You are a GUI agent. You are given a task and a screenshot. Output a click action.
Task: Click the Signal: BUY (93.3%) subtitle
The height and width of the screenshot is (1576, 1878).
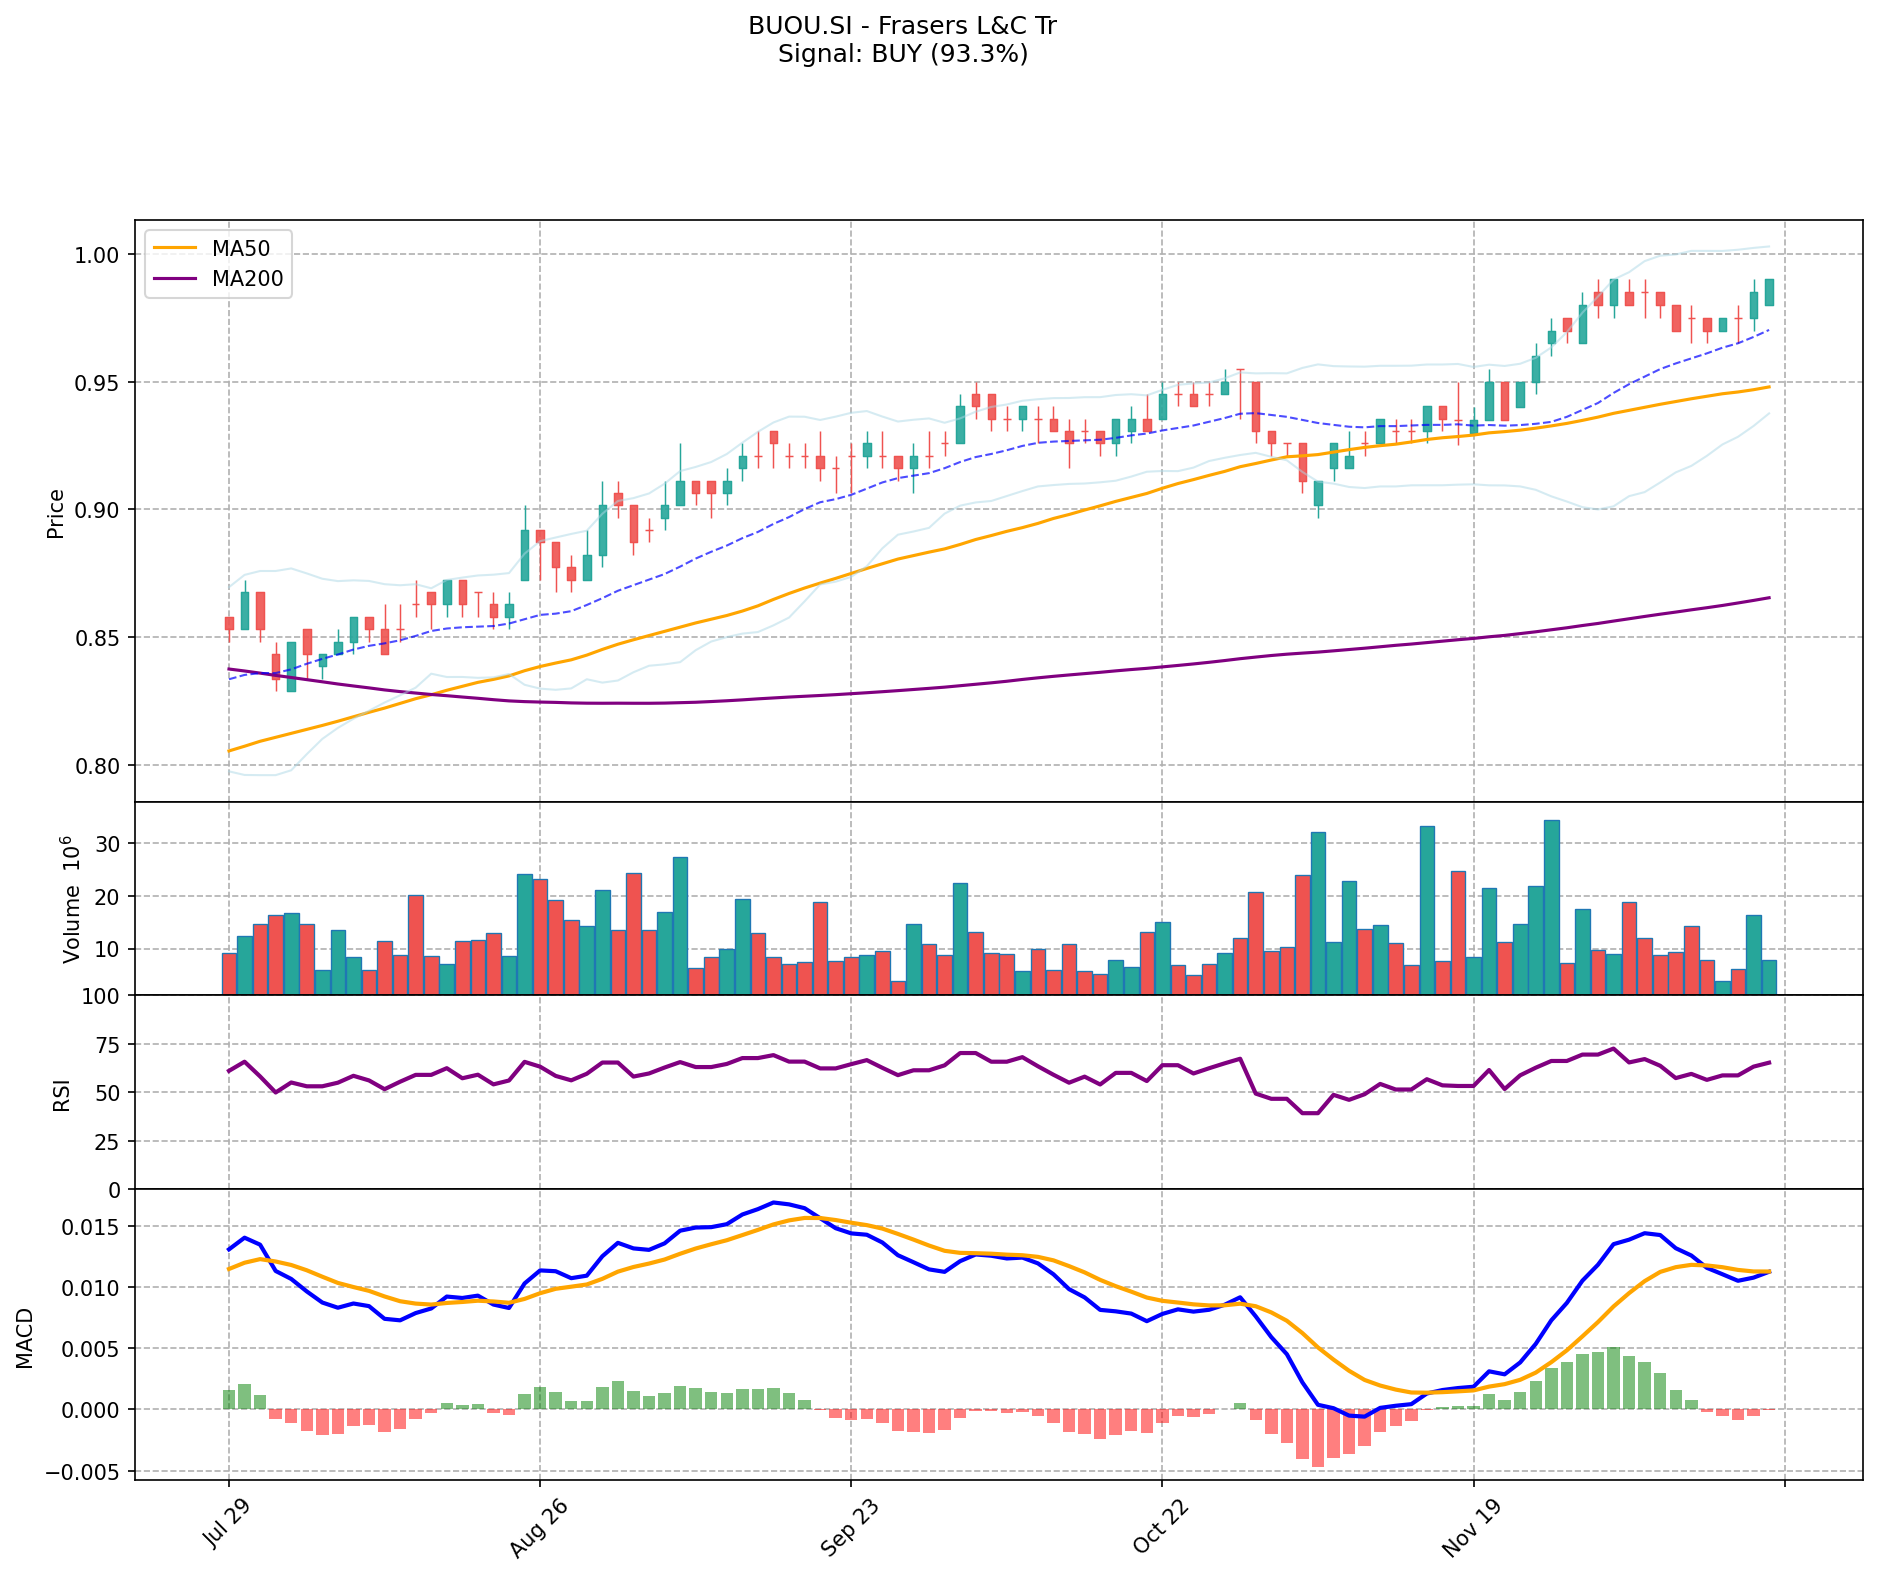pos(902,54)
